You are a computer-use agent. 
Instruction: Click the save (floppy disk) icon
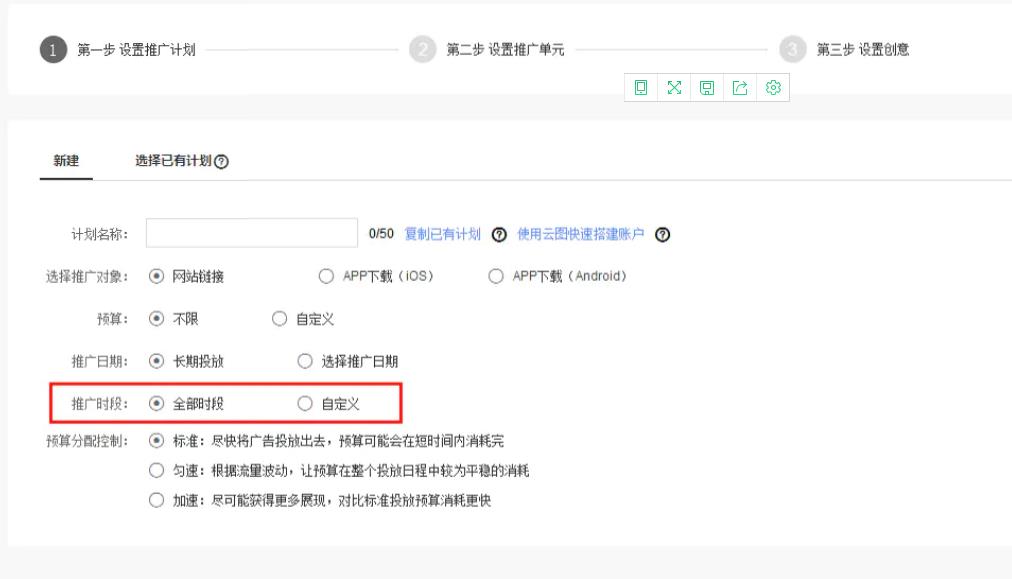click(706, 88)
